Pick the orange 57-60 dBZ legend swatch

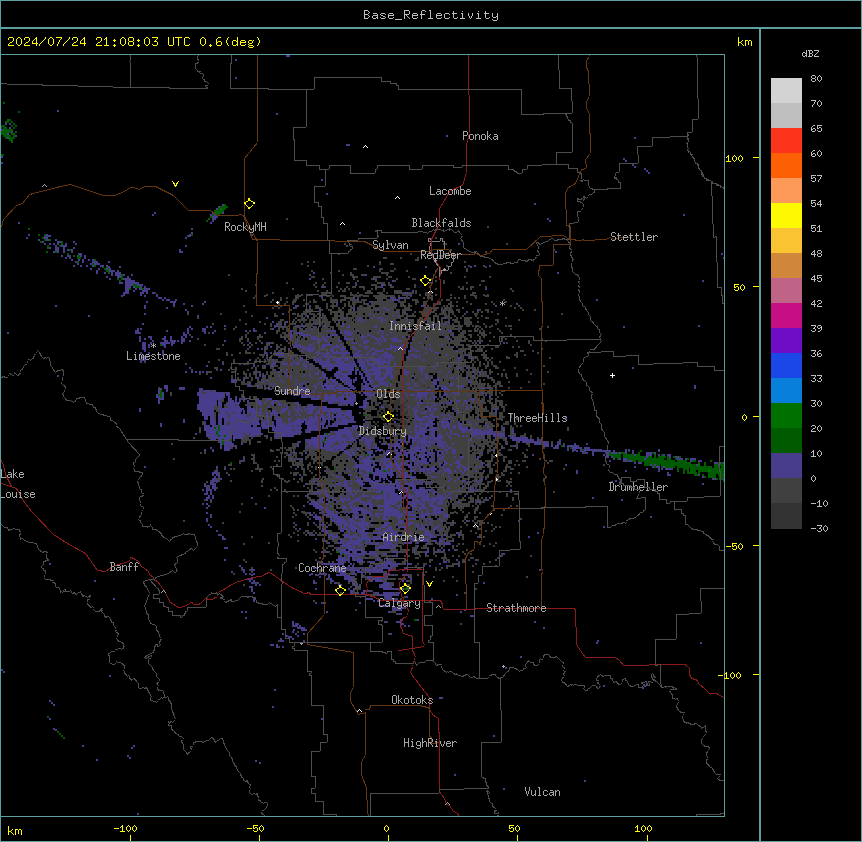786,165
